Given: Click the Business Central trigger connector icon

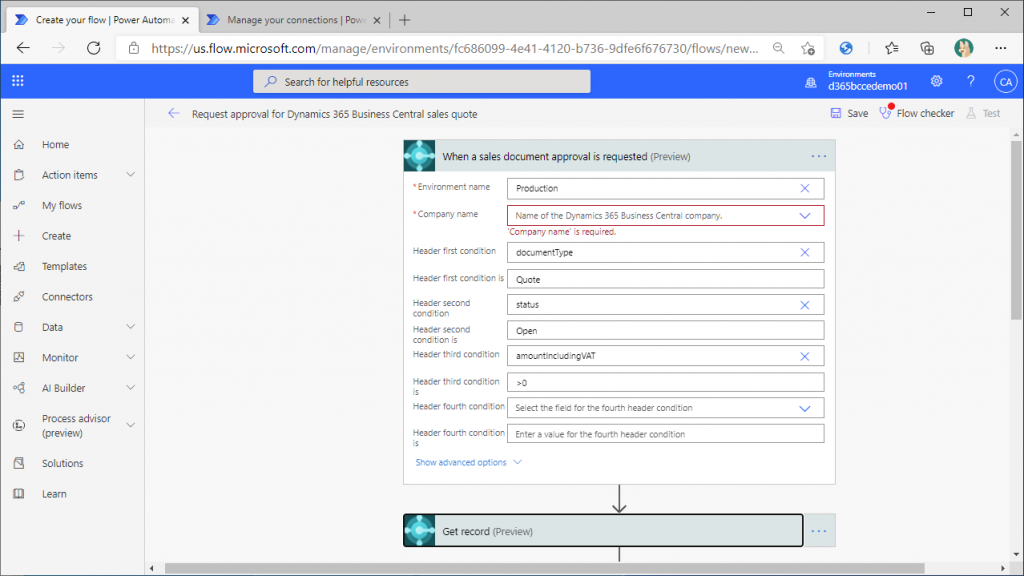Looking at the screenshot, I should pos(419,156).
